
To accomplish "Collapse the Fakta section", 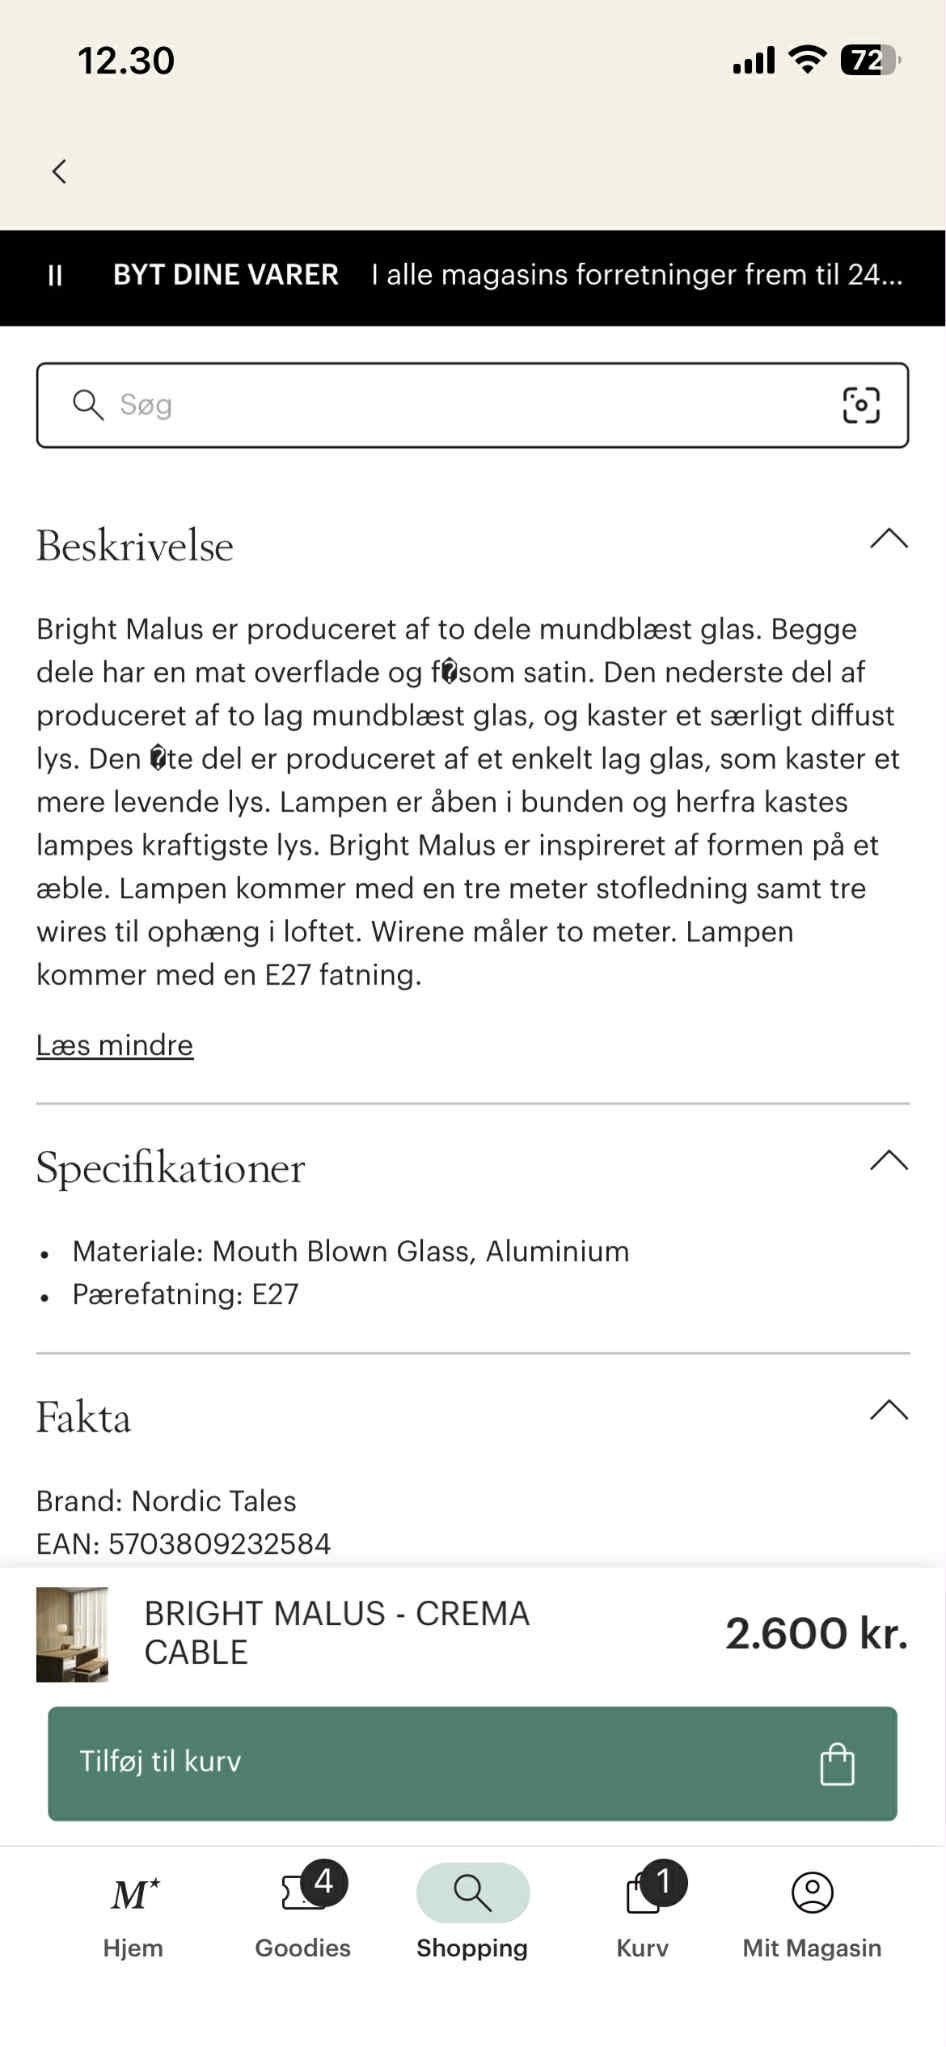I will coord(888,1411).
